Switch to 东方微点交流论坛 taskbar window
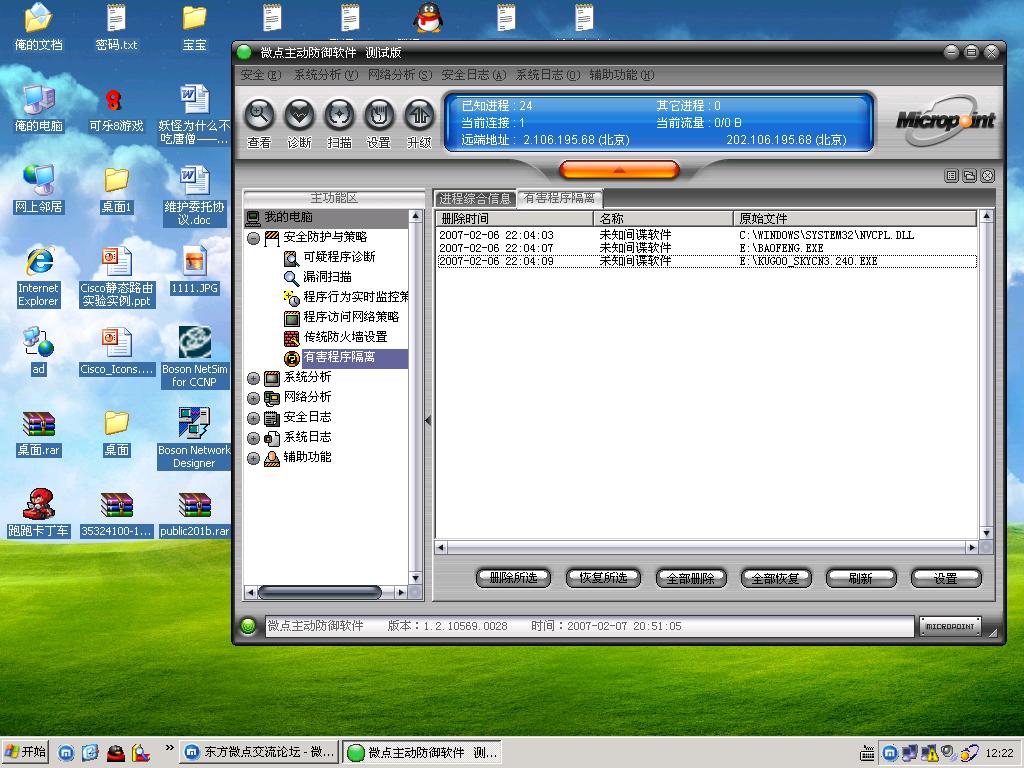Screen dimensions: 1024x768 (x=260, y=752)
